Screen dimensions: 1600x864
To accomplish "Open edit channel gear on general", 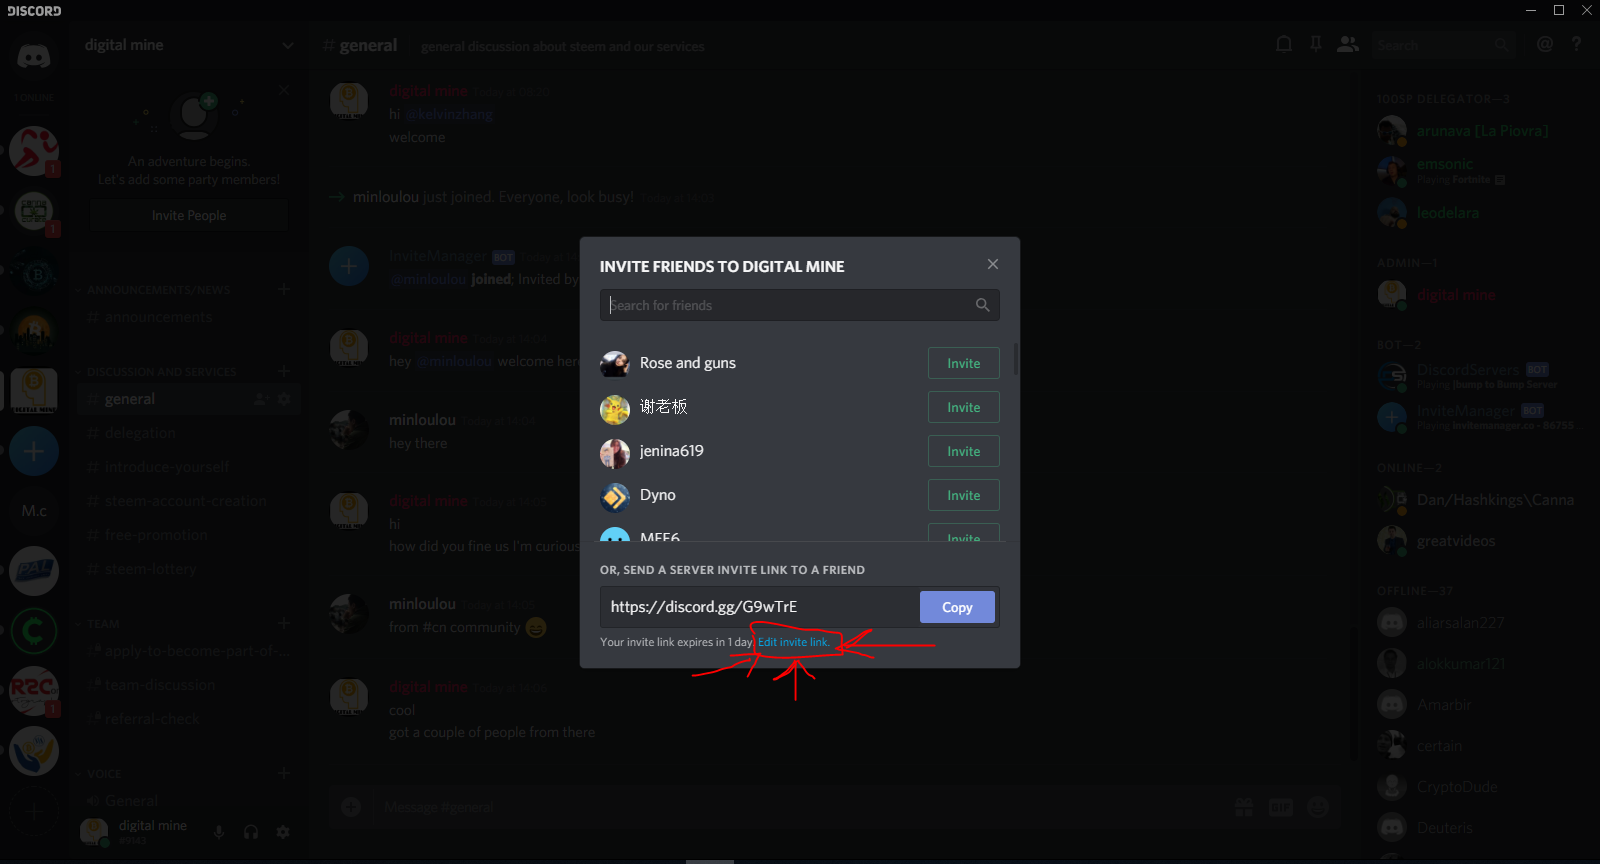I will coord(284,399).
